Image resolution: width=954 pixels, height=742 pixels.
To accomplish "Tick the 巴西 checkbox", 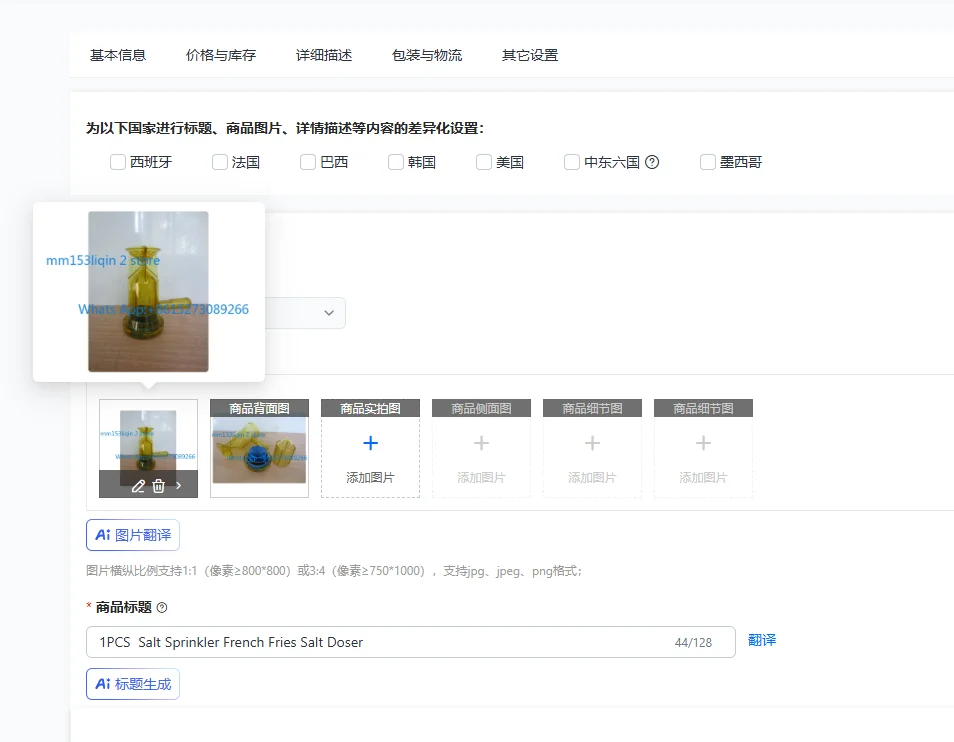I will pyautogui.click(x=308, y=162).
